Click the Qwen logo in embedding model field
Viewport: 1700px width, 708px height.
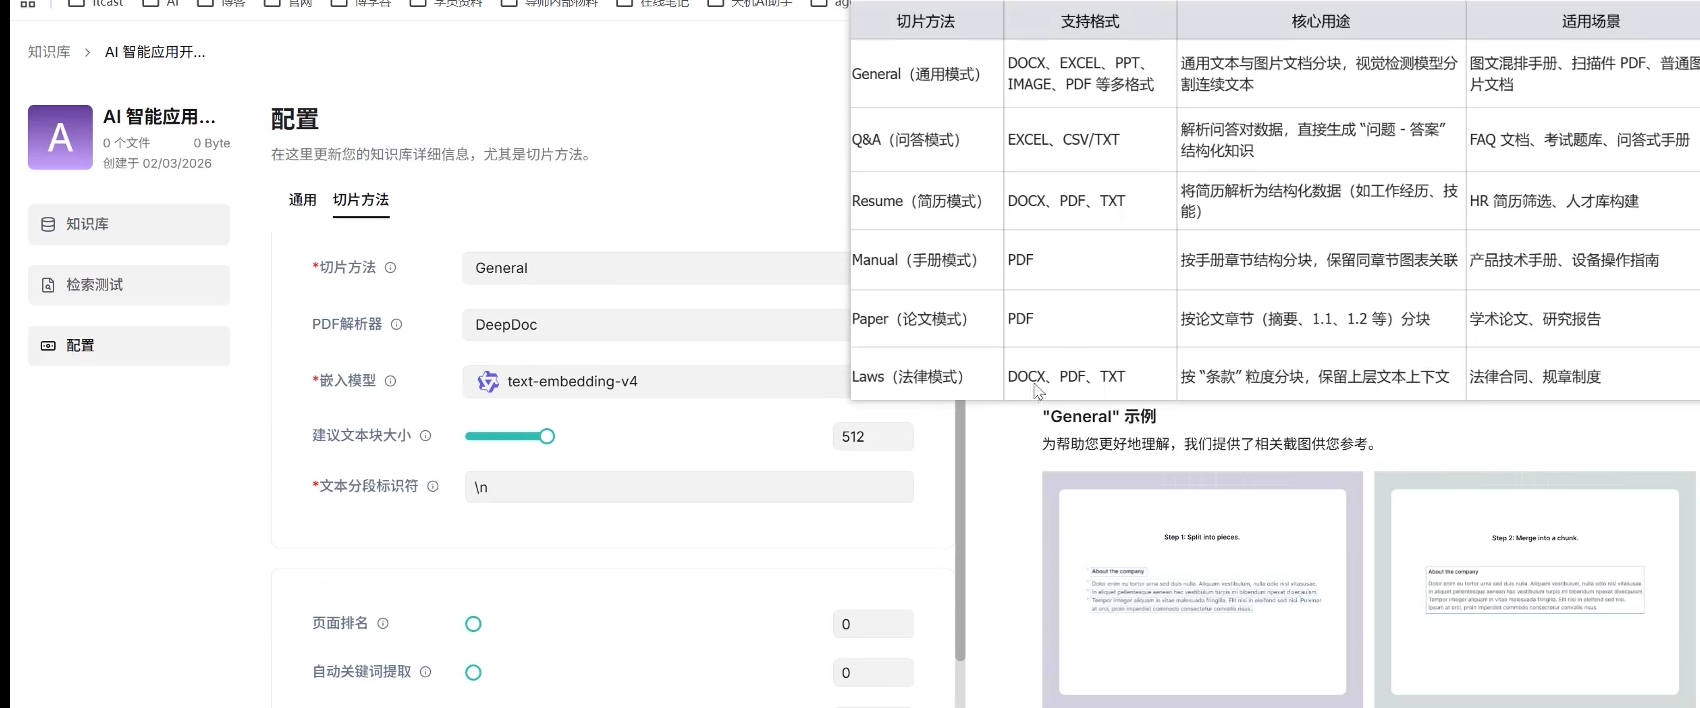click(488, 381)
